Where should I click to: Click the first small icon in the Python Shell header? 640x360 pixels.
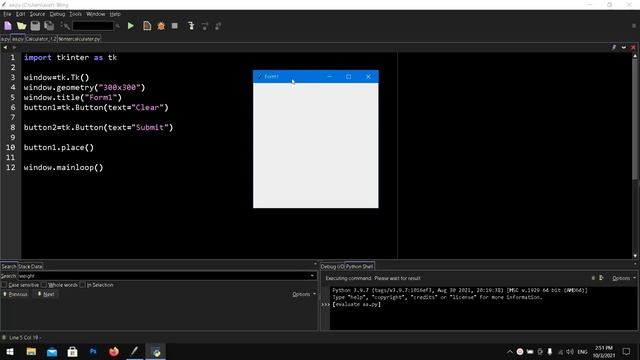[593, 278]
